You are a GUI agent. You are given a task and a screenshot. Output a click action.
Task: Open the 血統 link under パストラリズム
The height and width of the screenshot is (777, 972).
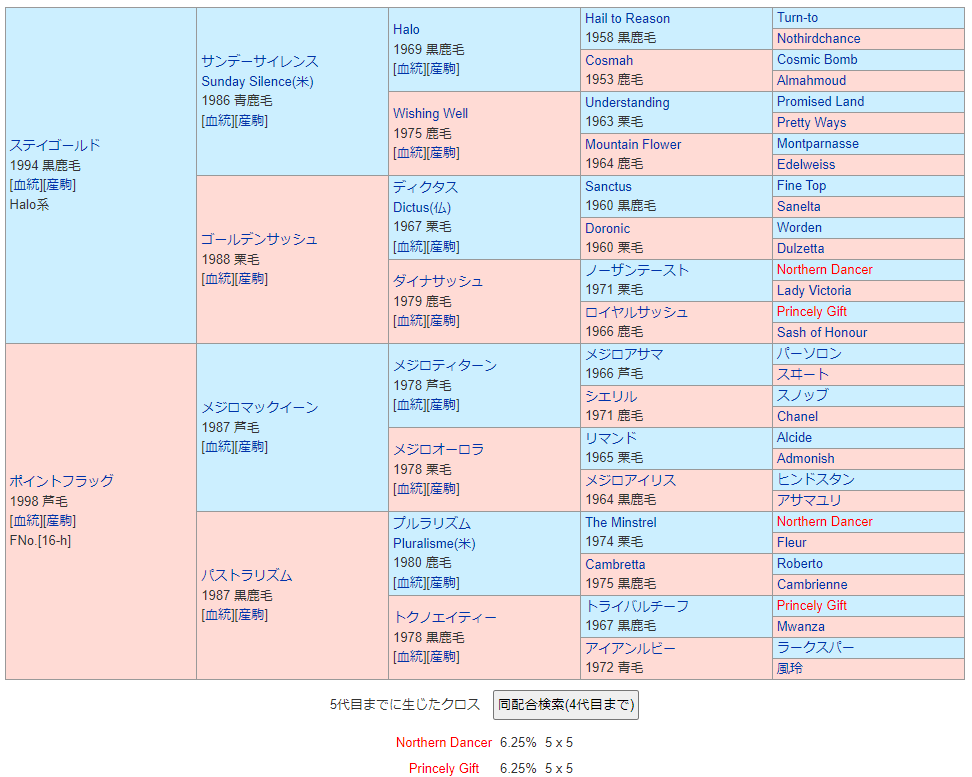[x=217, y=615]
